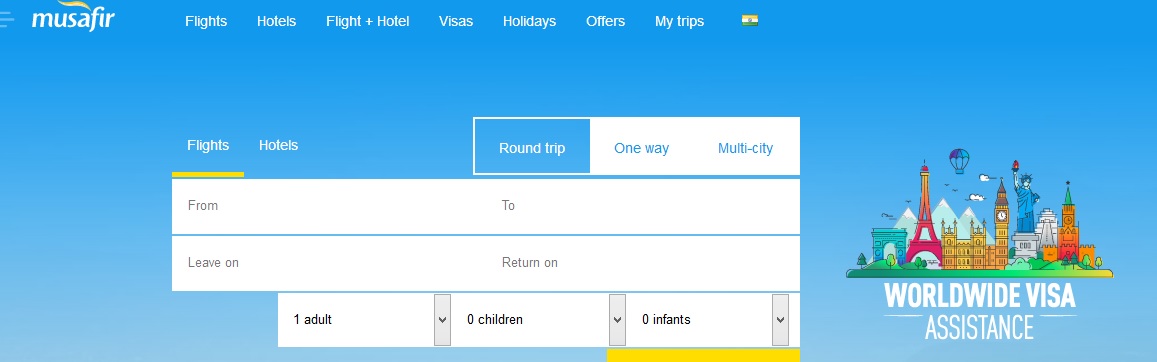Select the Round trip option
The width and height of the screenshot is (1157, 362).
532,146
